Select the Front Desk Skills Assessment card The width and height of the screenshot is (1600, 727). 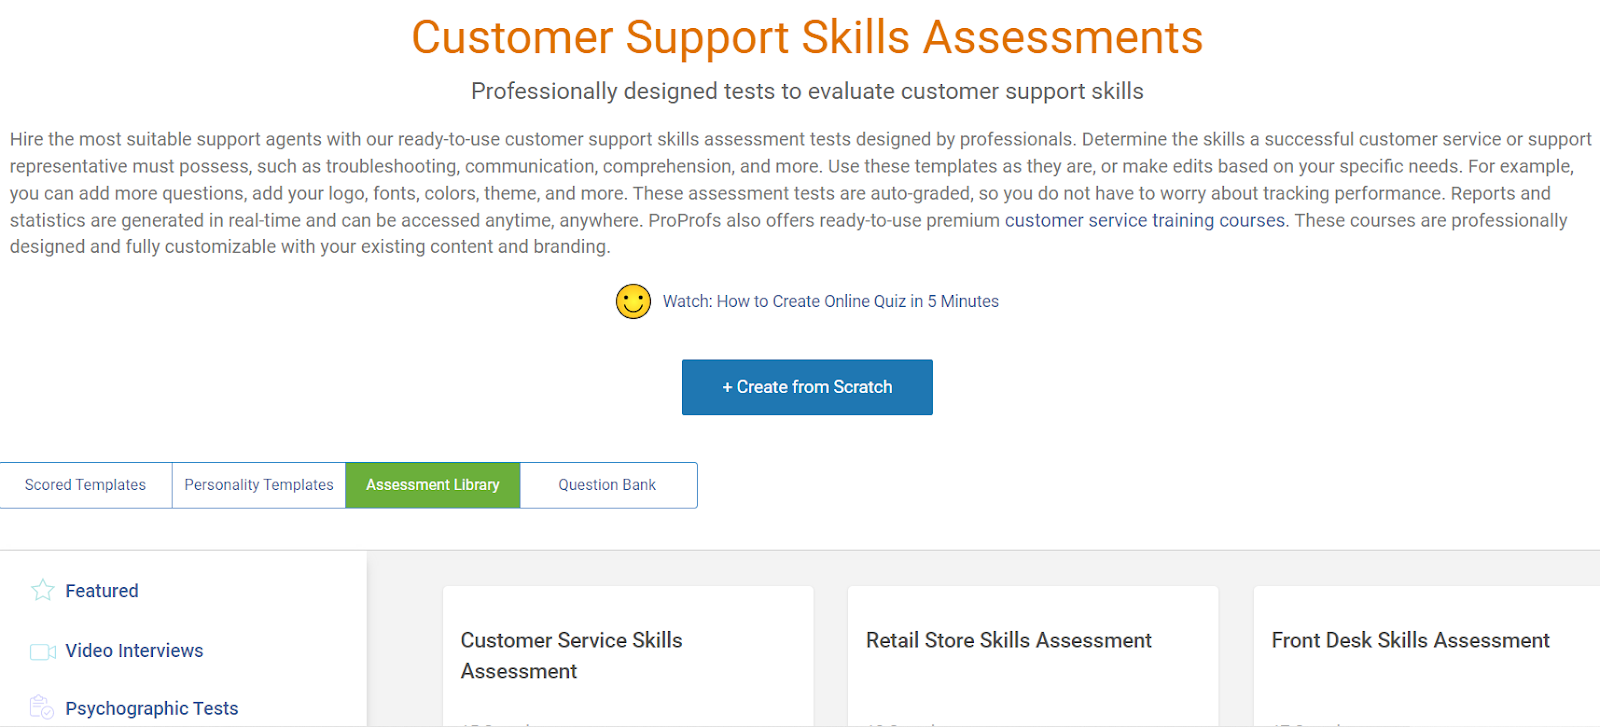tap(1410, 640)
